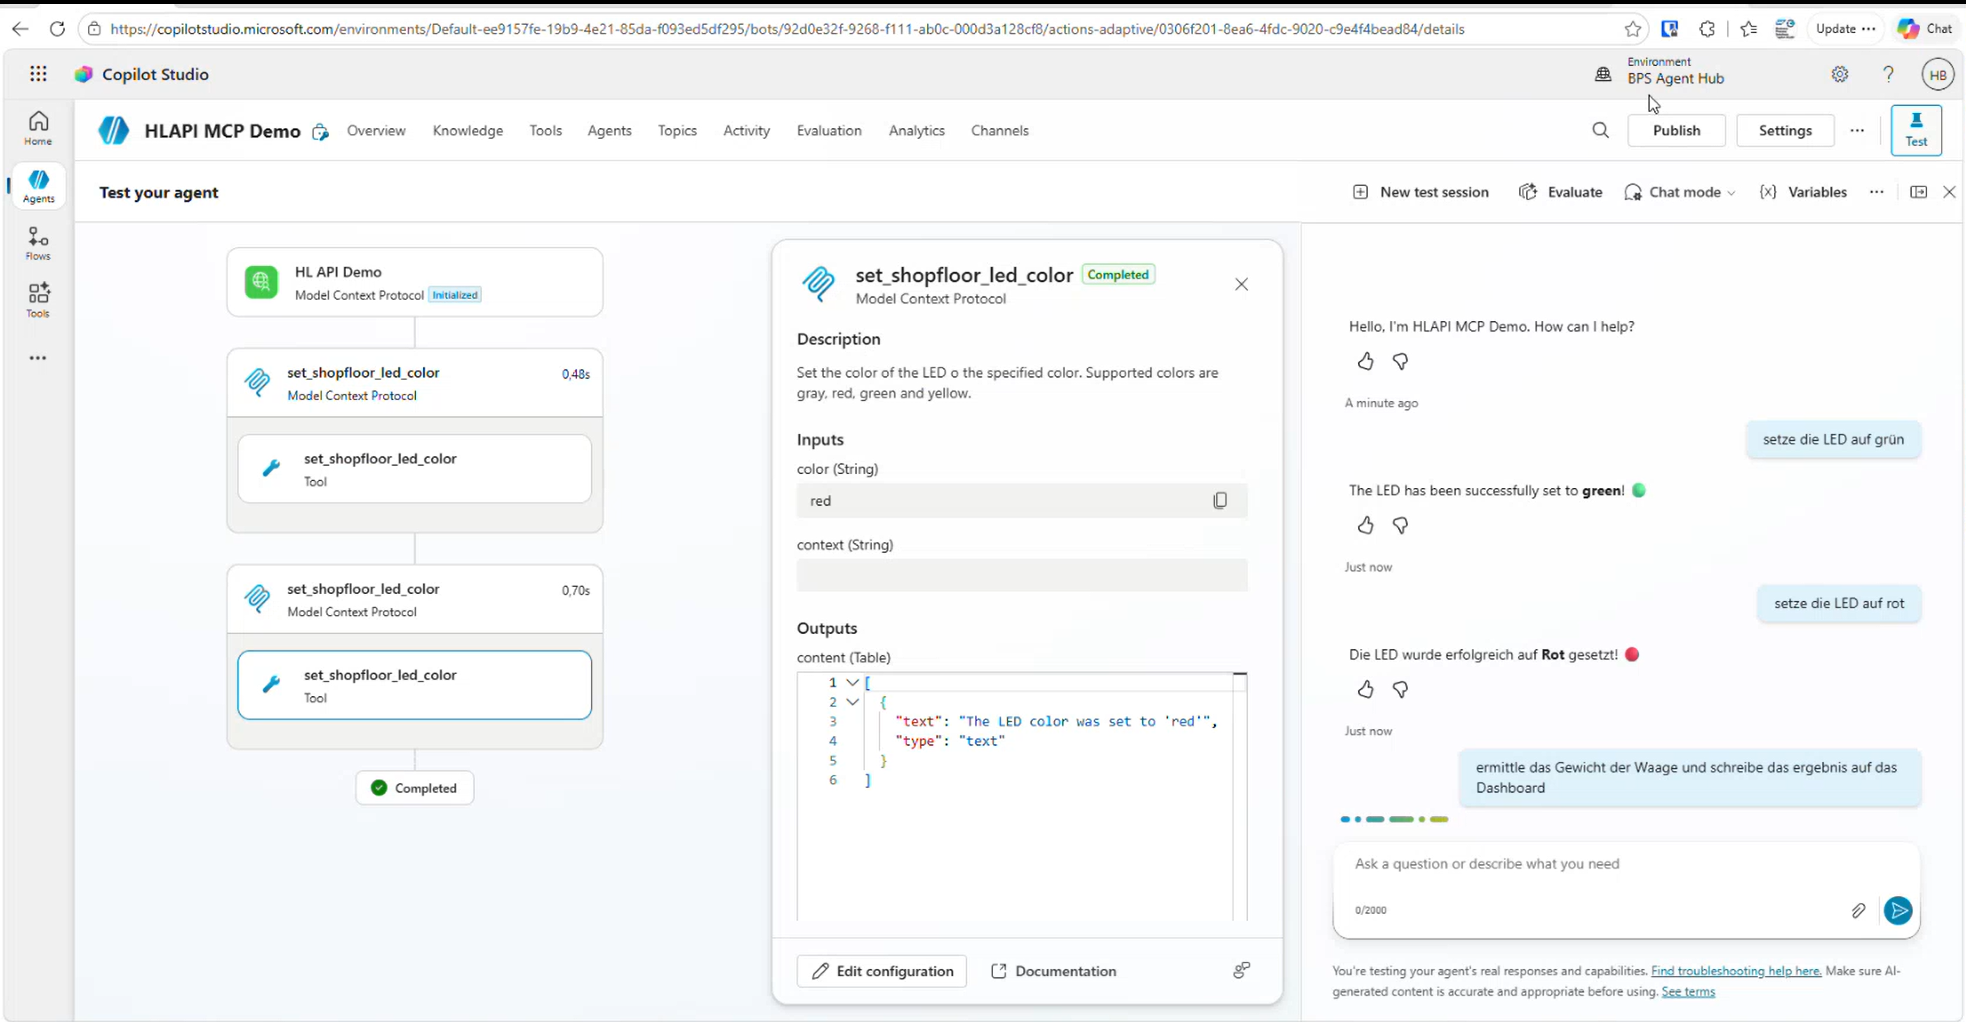
Task: Collapse JSON line 1 array chevron
Action: click(852, 682)
